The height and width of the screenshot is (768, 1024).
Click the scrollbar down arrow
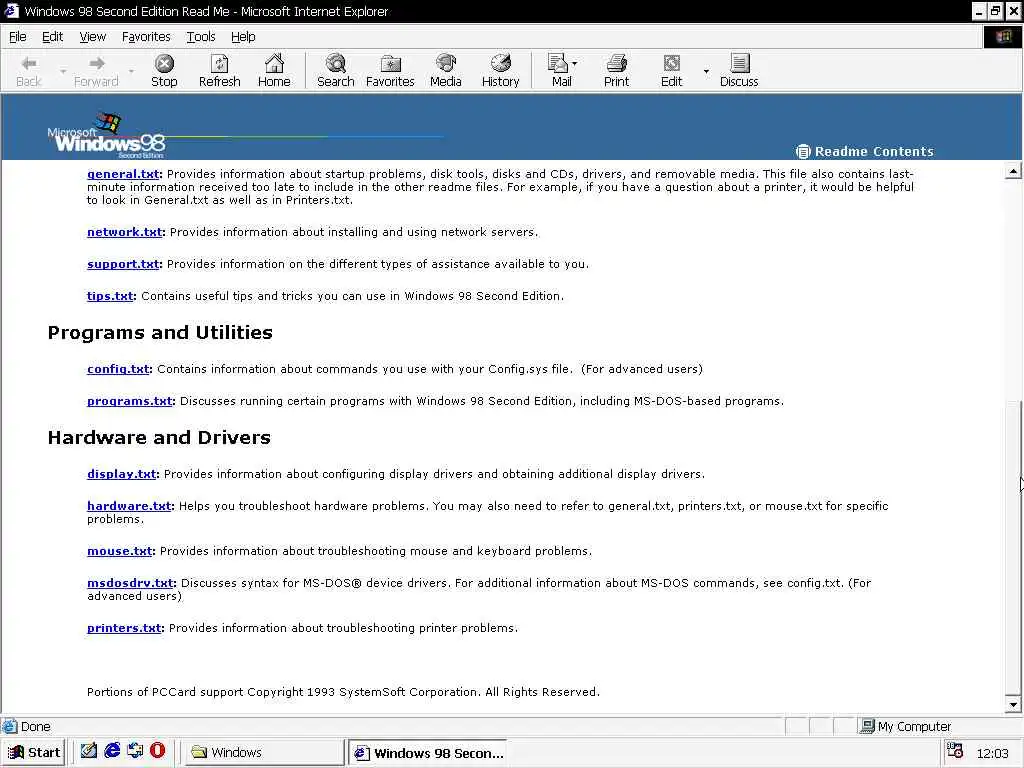click(1012, 705)
